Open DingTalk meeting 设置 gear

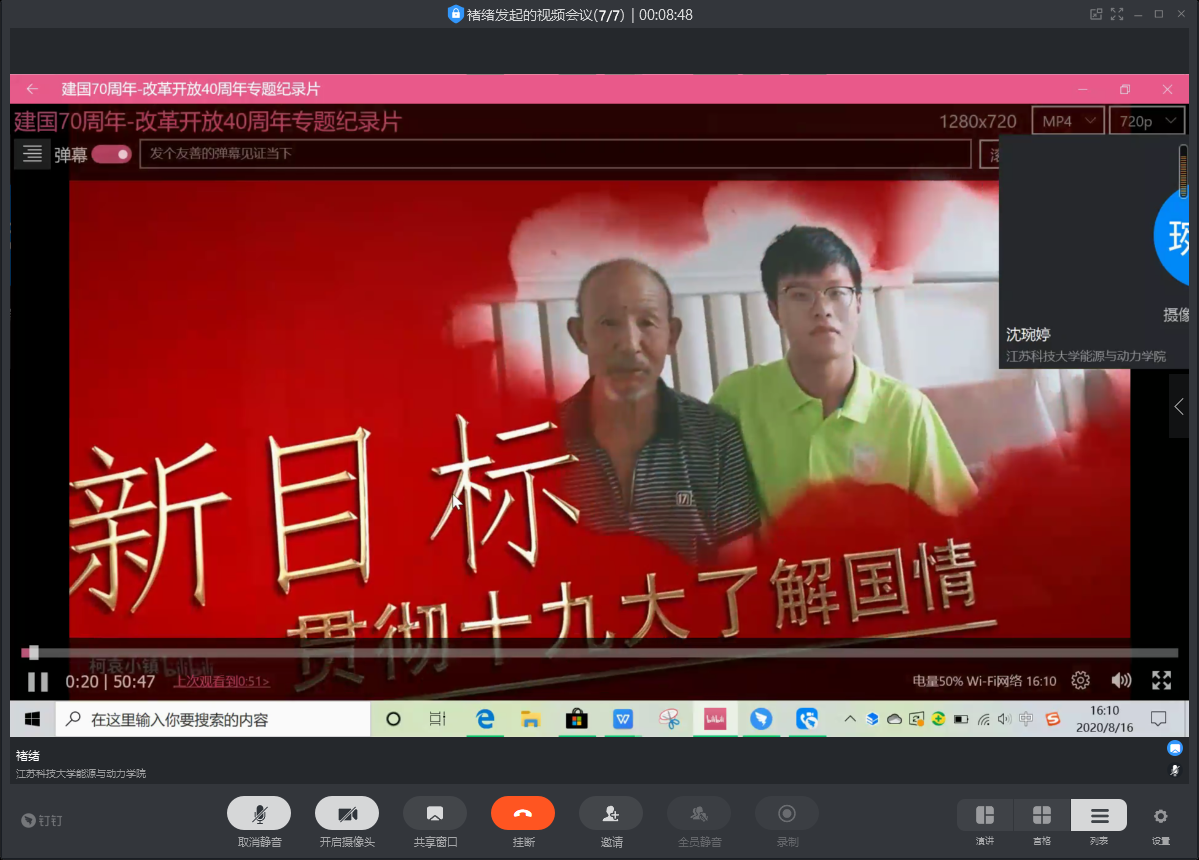click(1160, 816)
